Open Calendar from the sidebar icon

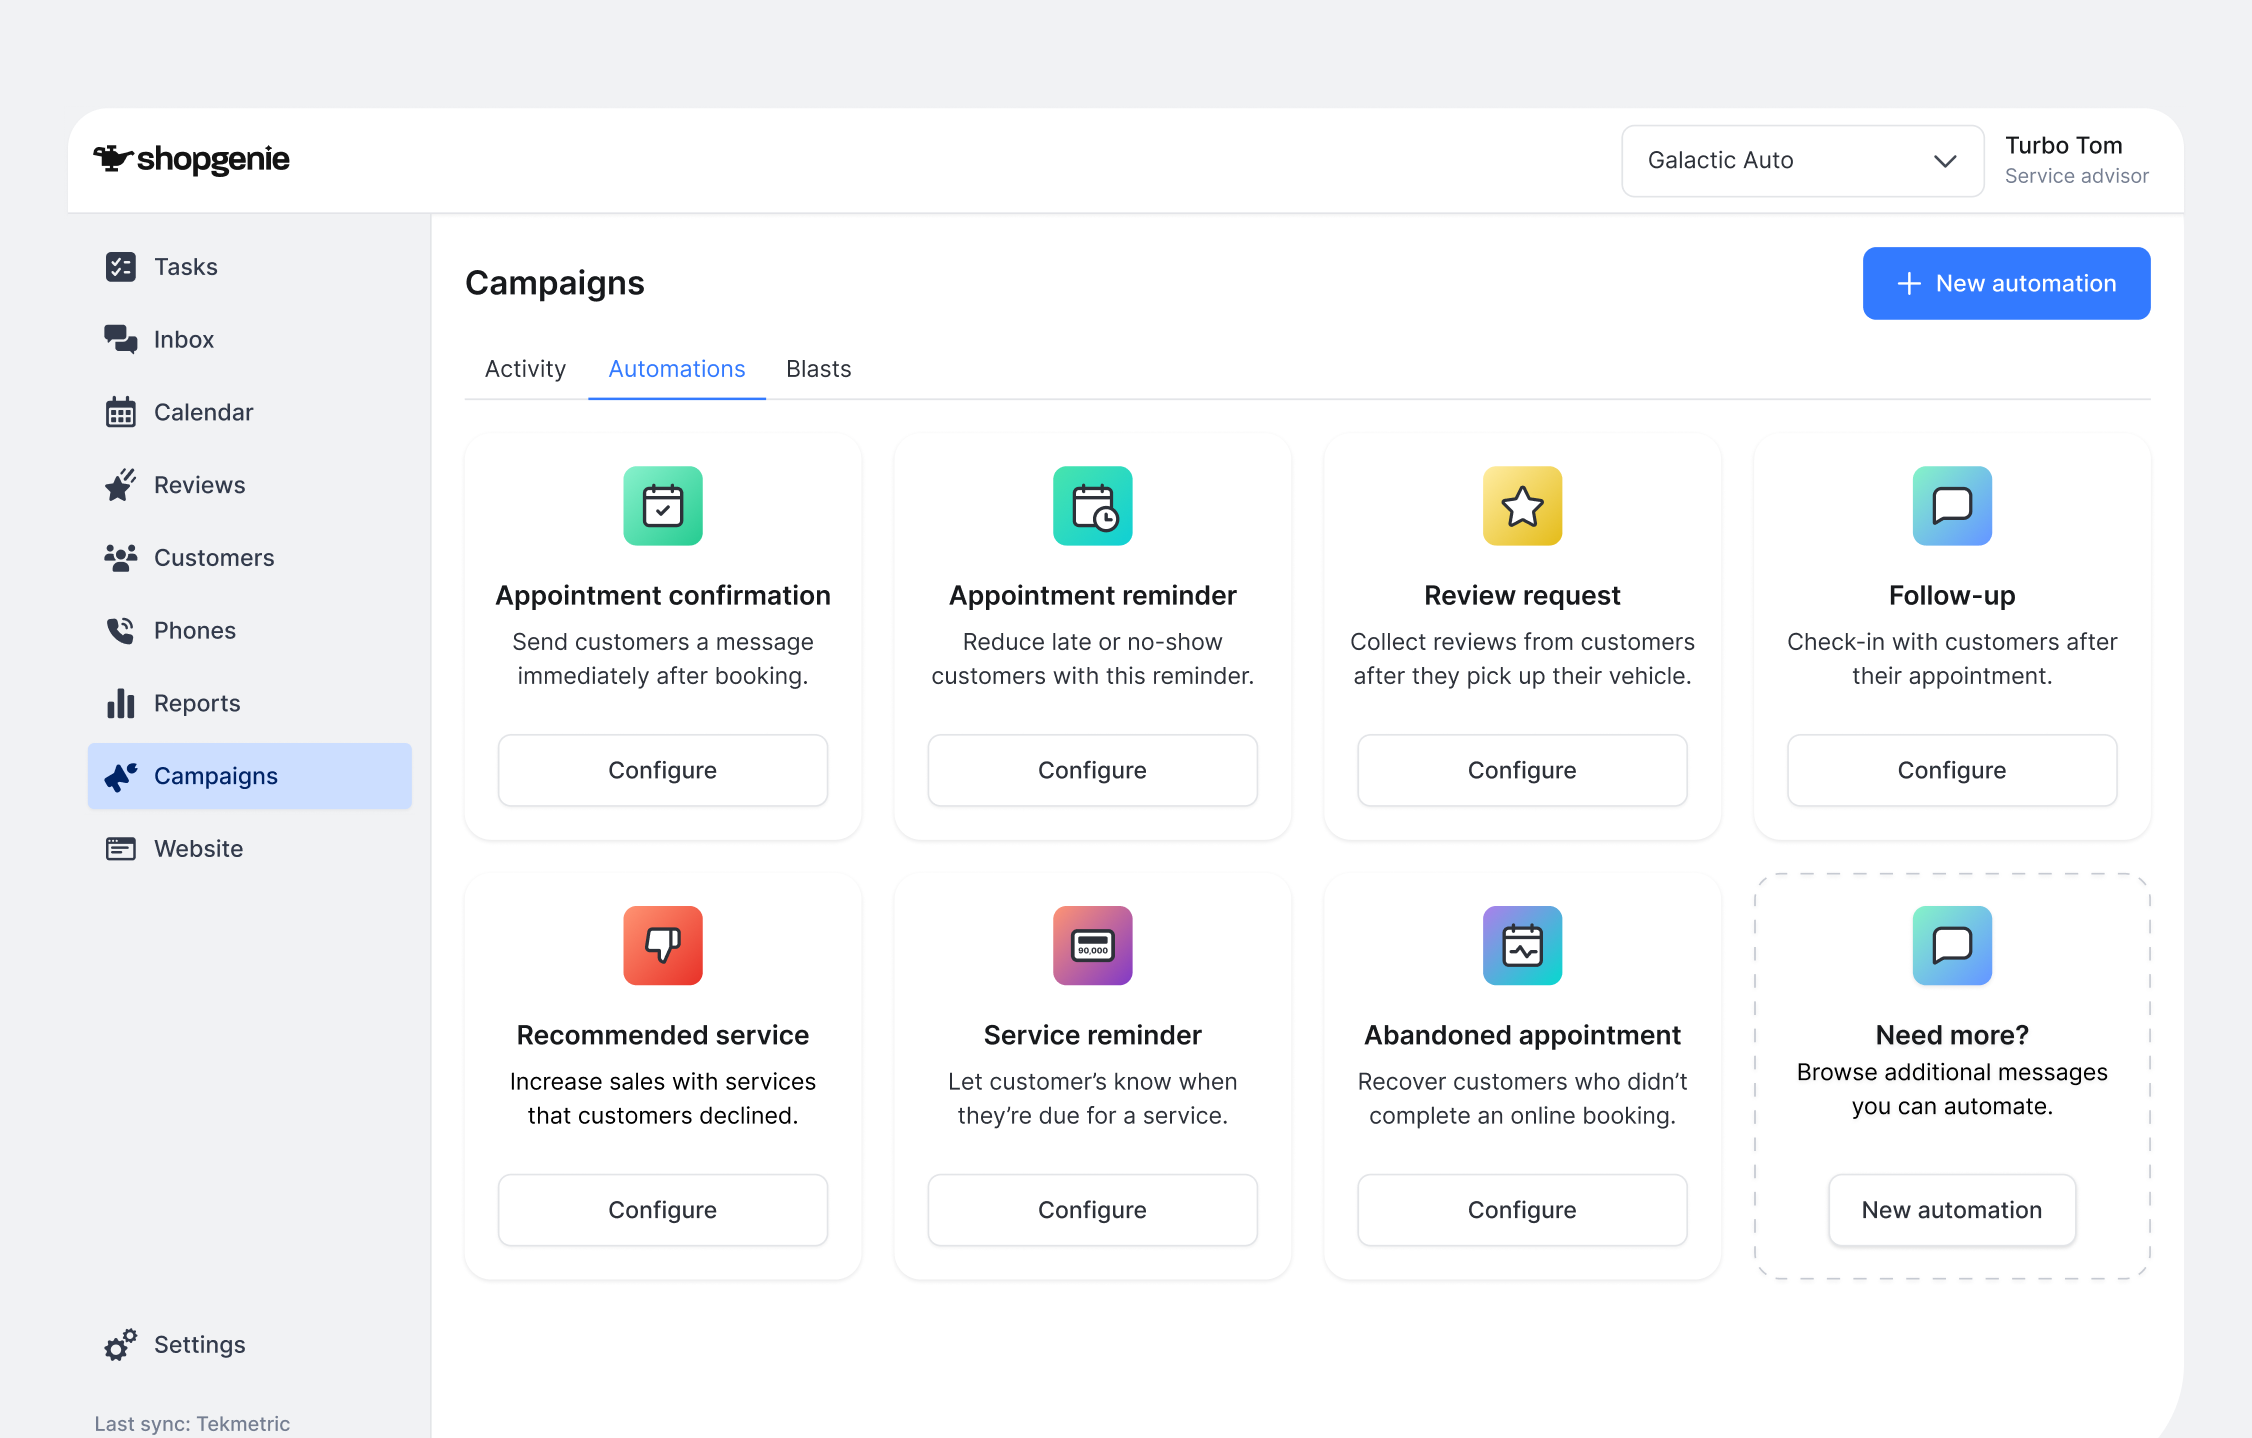click(120, 412)
